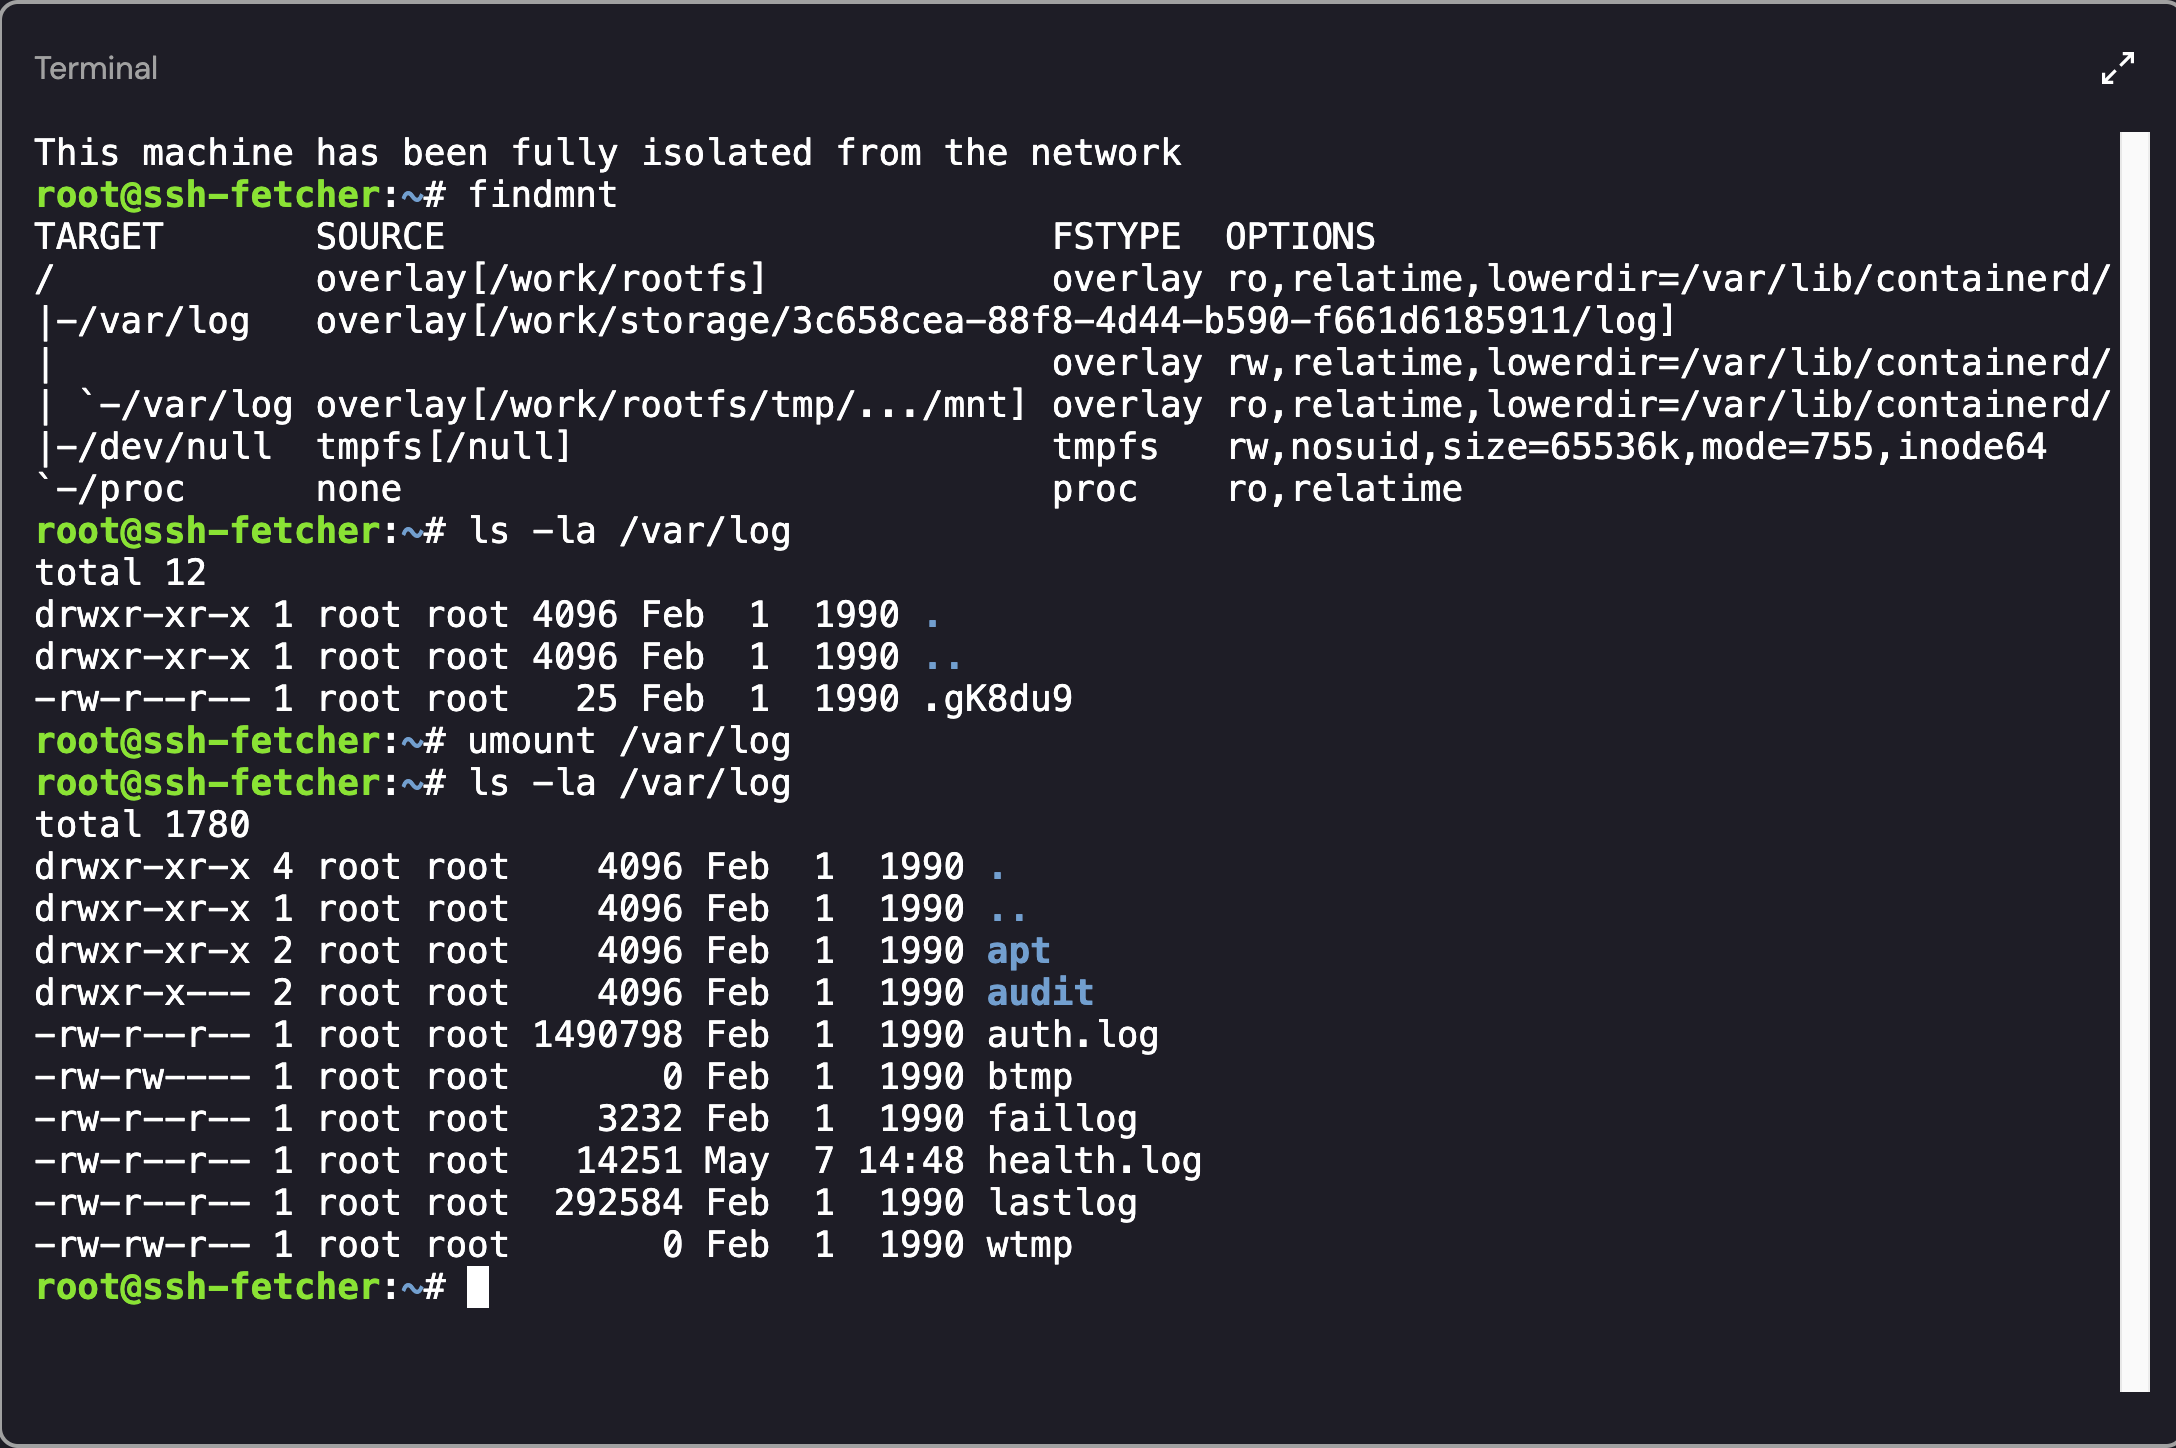Click the lastlog file name
Screen dimensions: 2176x1448
1062,1203
